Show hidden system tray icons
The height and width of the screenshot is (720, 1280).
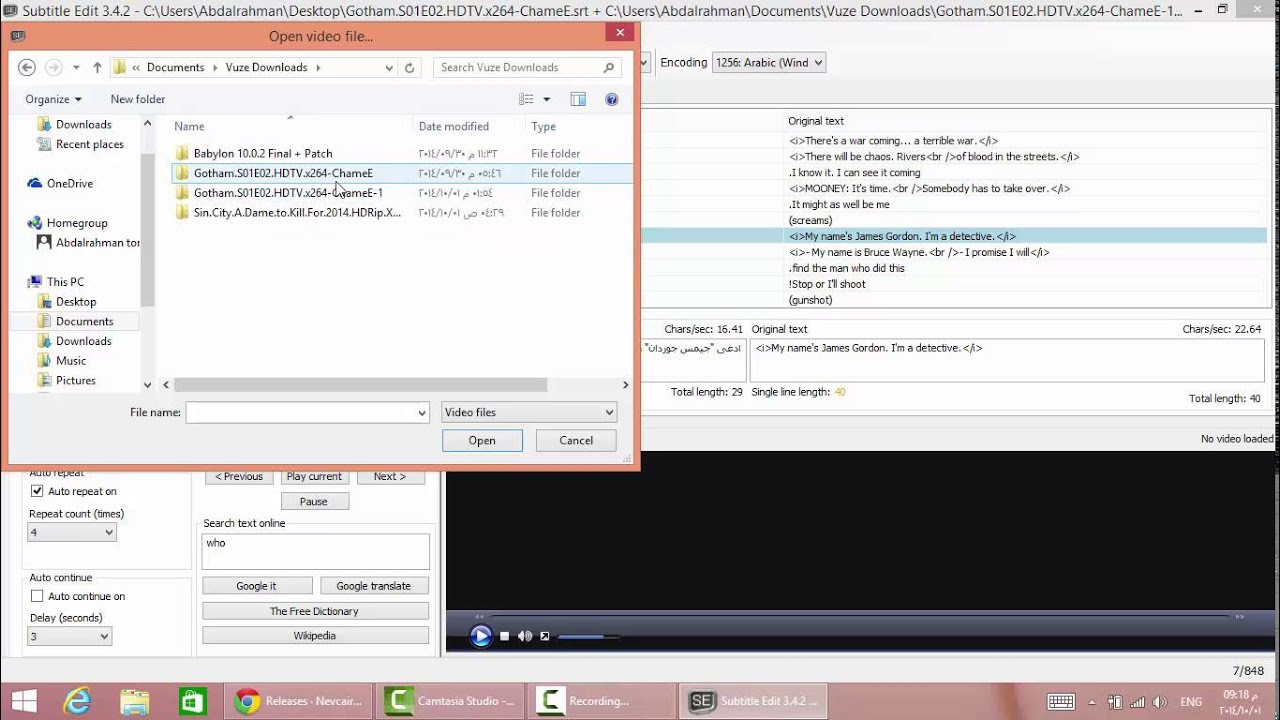[1092, 702]
